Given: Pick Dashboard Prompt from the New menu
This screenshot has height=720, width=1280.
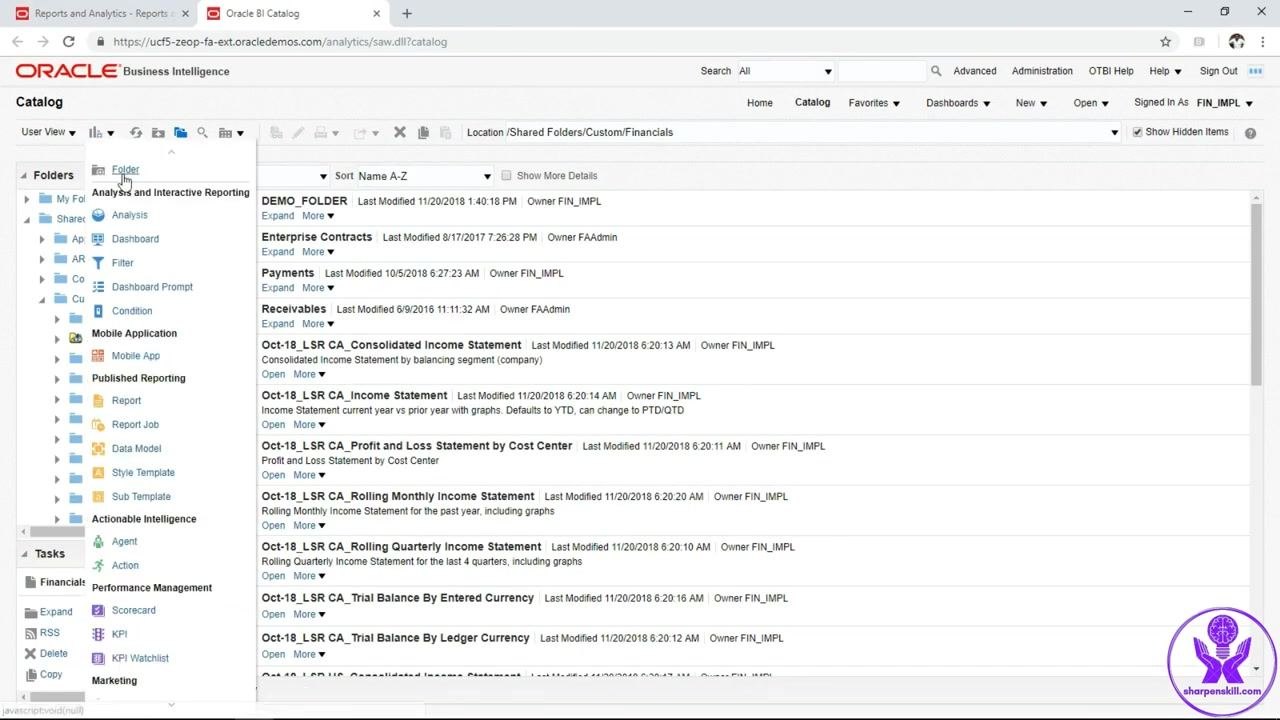Looking at the screenshot, I should (x=152, y=287).
